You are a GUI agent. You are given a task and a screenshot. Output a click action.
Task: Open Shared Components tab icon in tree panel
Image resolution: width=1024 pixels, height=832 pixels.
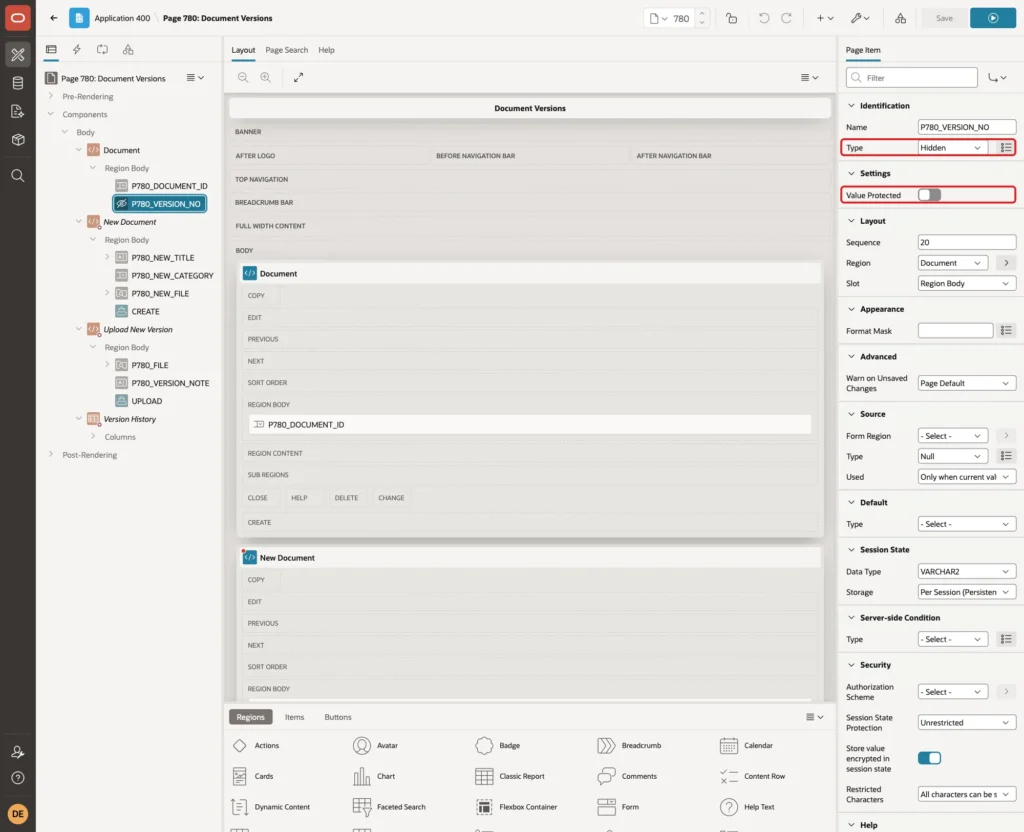pyautogui.click(x=128, y=50)
